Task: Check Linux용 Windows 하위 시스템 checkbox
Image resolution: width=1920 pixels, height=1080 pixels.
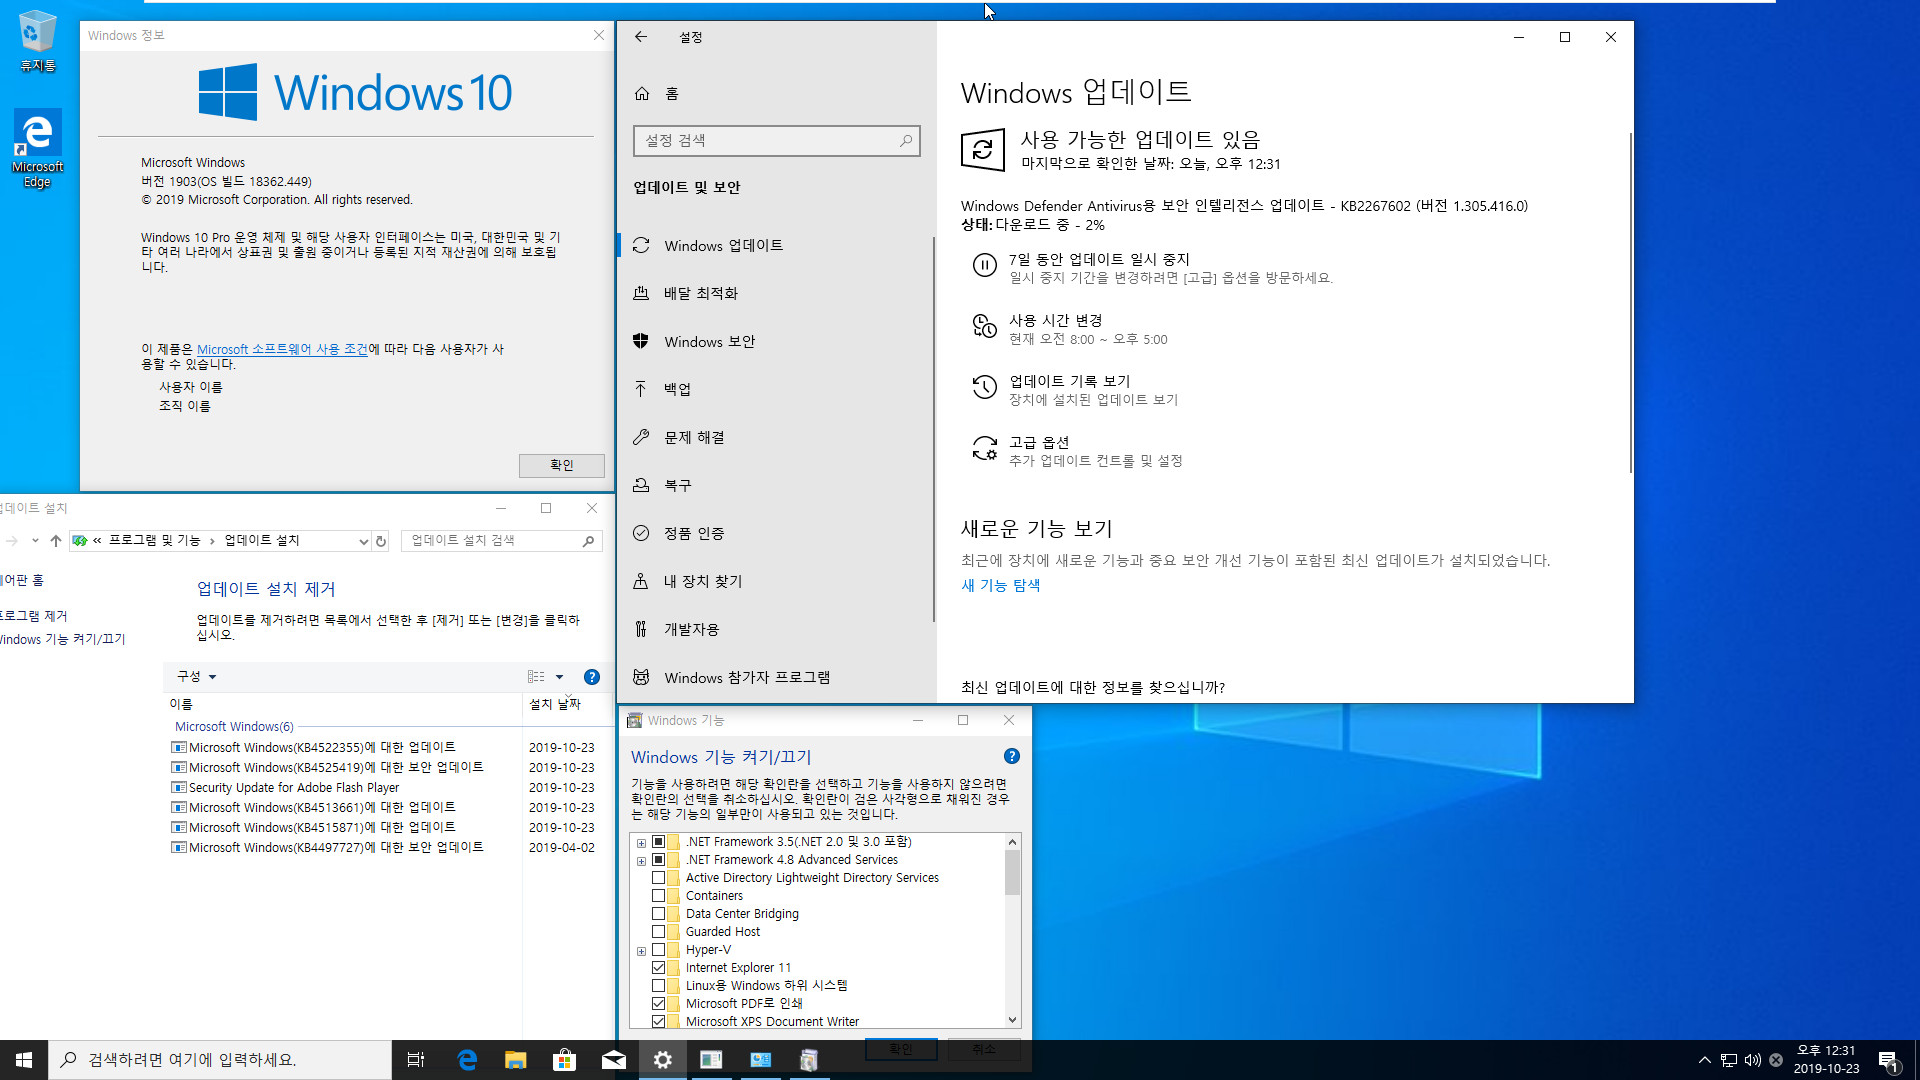Action: [x=658, y=986]
